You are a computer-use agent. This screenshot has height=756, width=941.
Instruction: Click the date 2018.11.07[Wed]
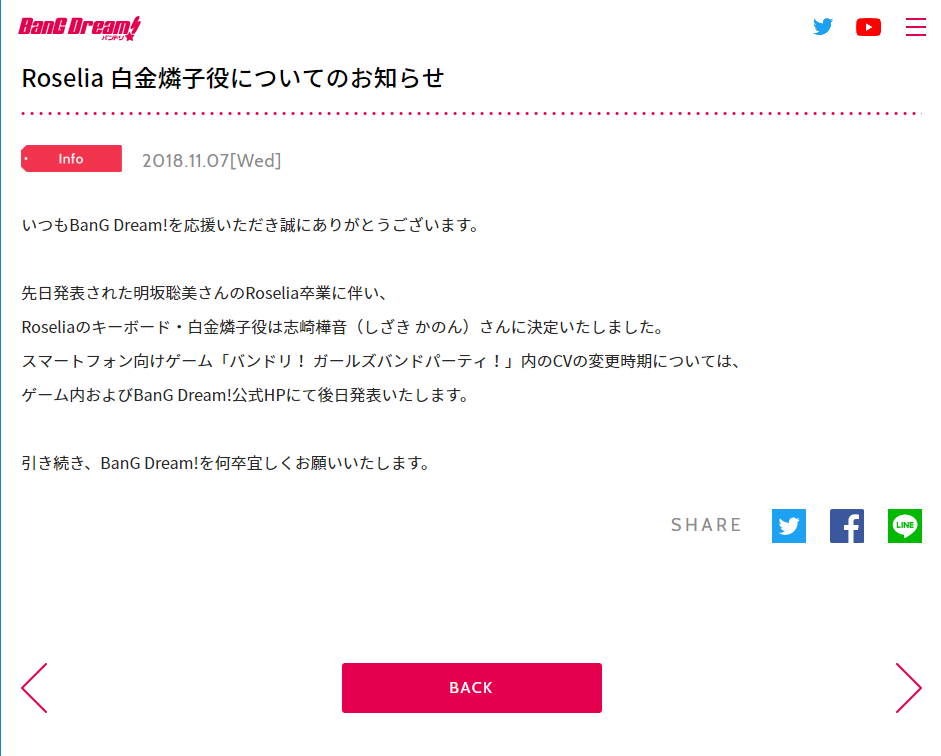click(x=212, y=160)
